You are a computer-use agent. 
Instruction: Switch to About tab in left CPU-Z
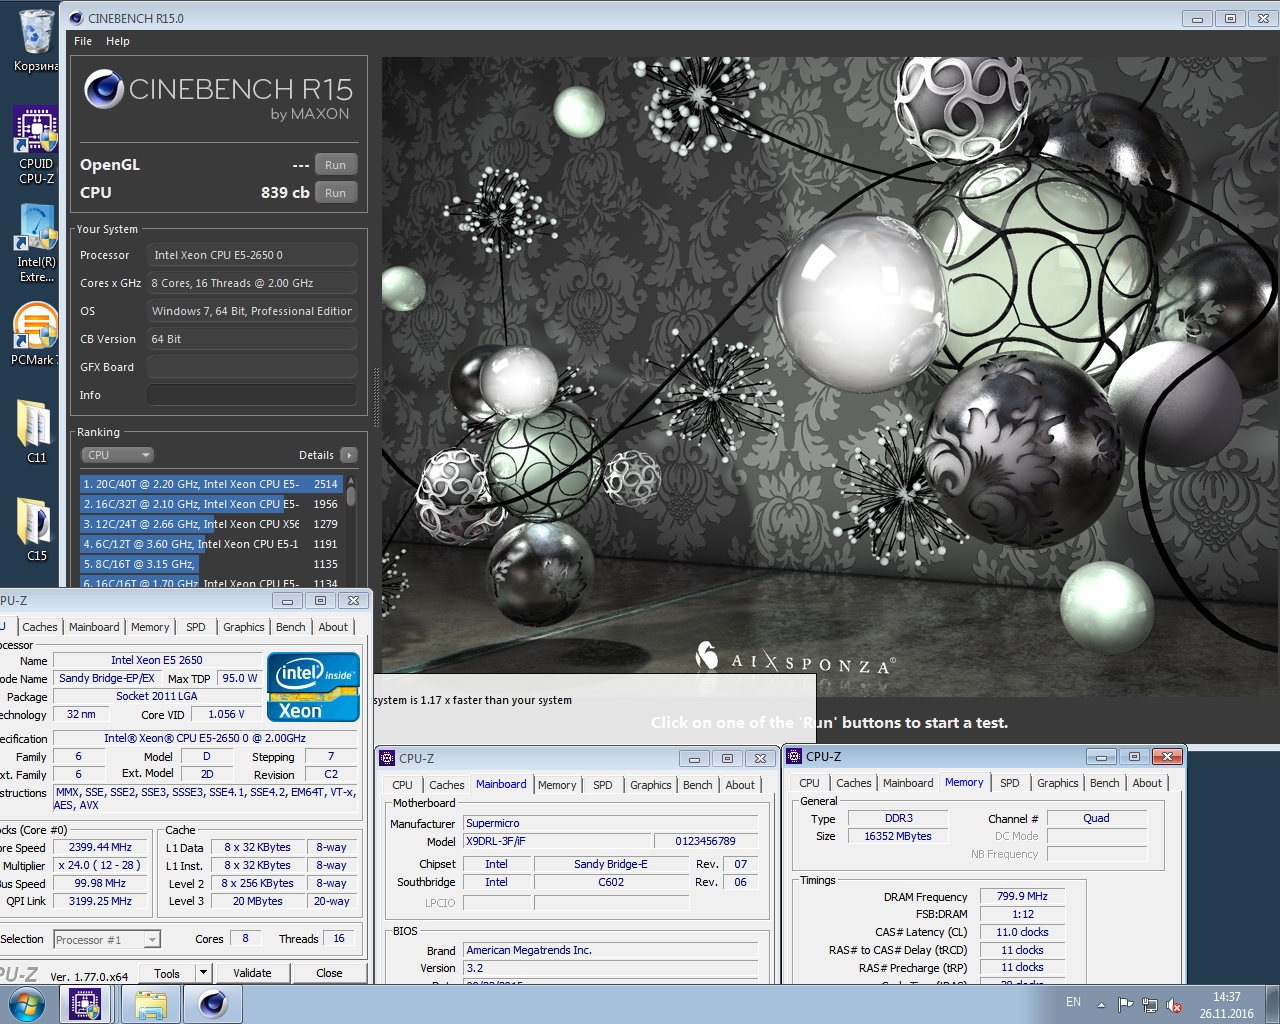(x=333, y=627)
